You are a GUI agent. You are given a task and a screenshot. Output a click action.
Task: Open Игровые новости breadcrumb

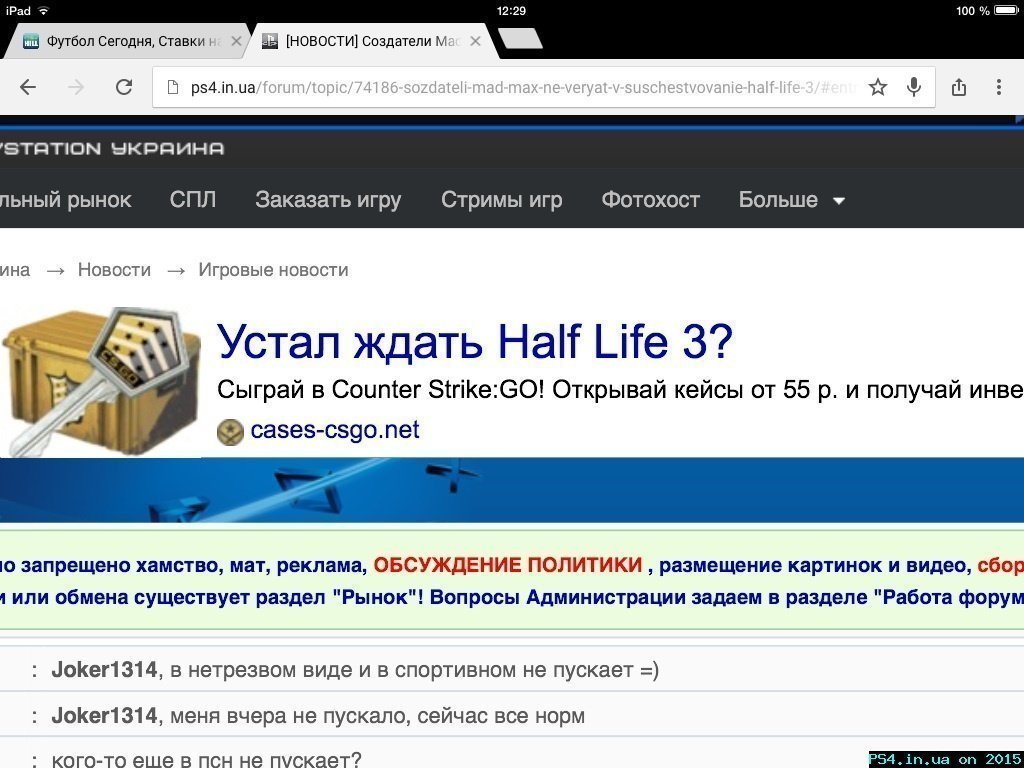(274, 270)
